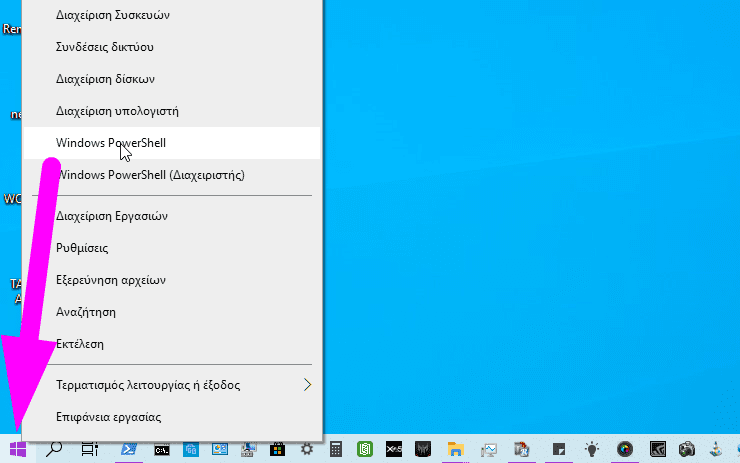Open Εκτέλεση menu entry
Image resolution: width=740 pixels, height=463 pixels.
click(172, 344)
